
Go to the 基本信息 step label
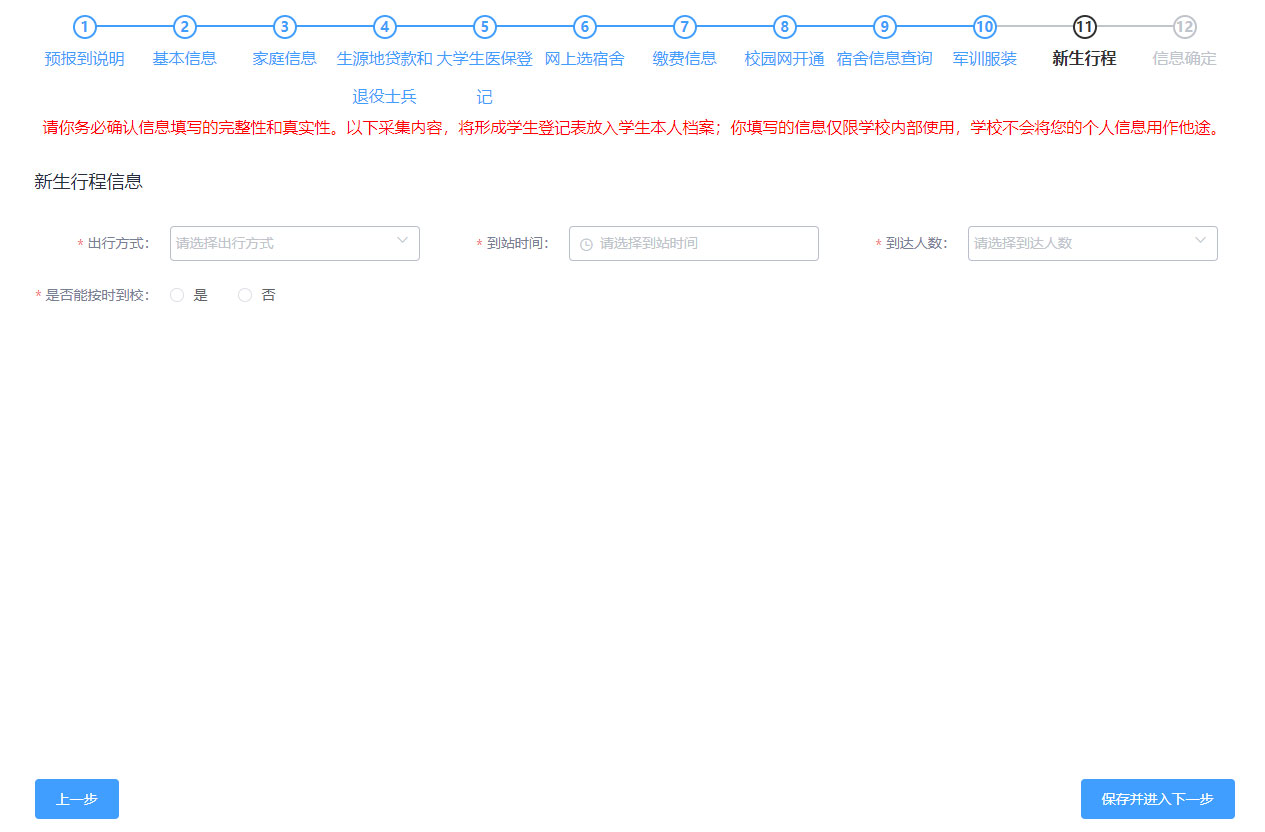coord(185,58)
